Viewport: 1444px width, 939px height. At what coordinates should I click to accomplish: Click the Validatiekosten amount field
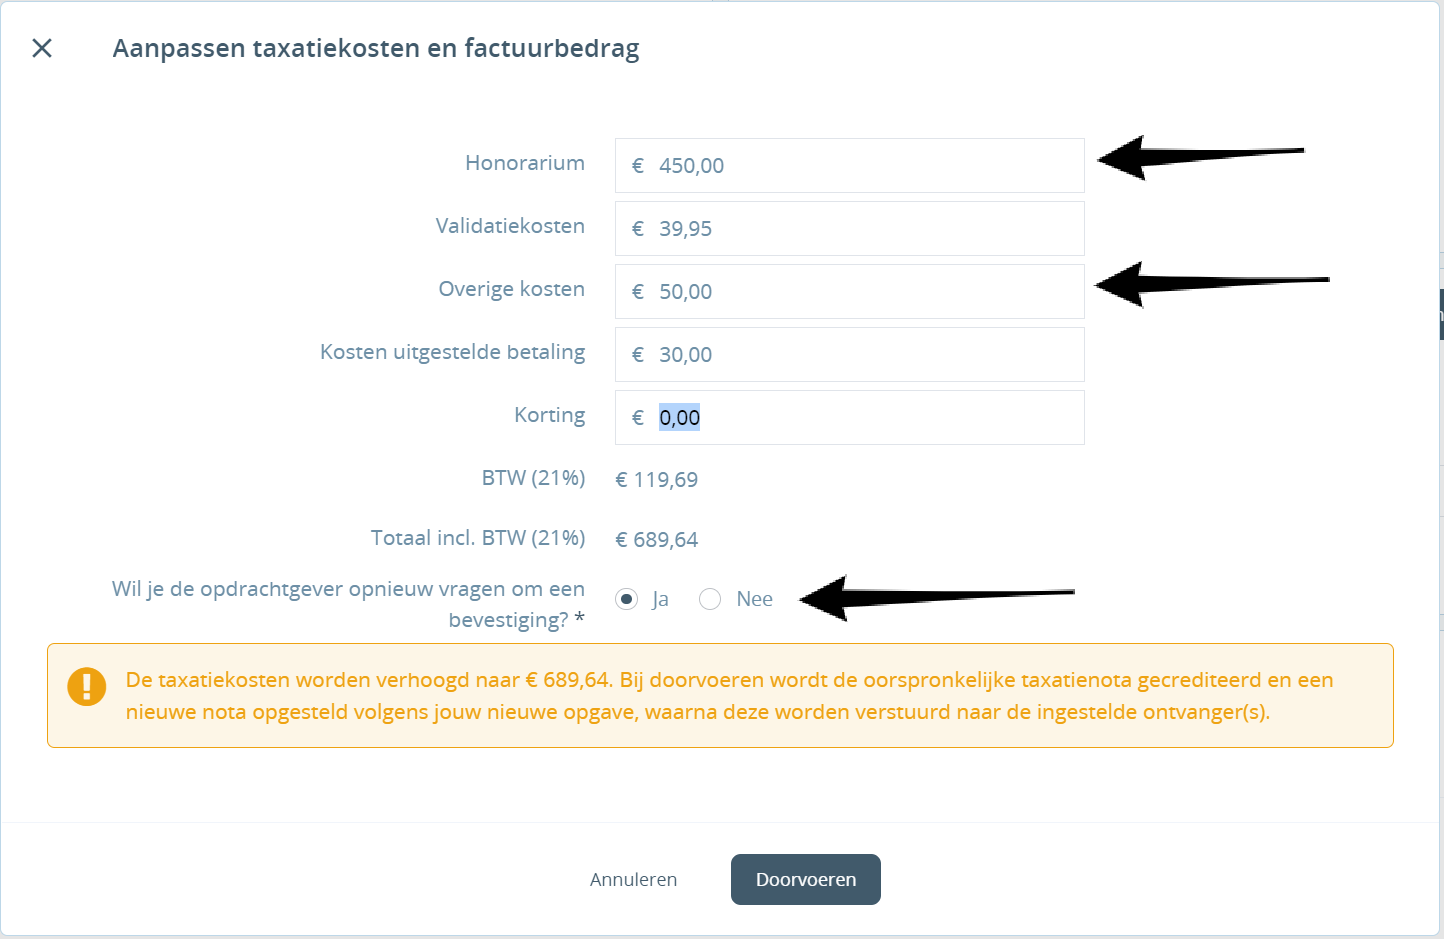pos(850,229)
